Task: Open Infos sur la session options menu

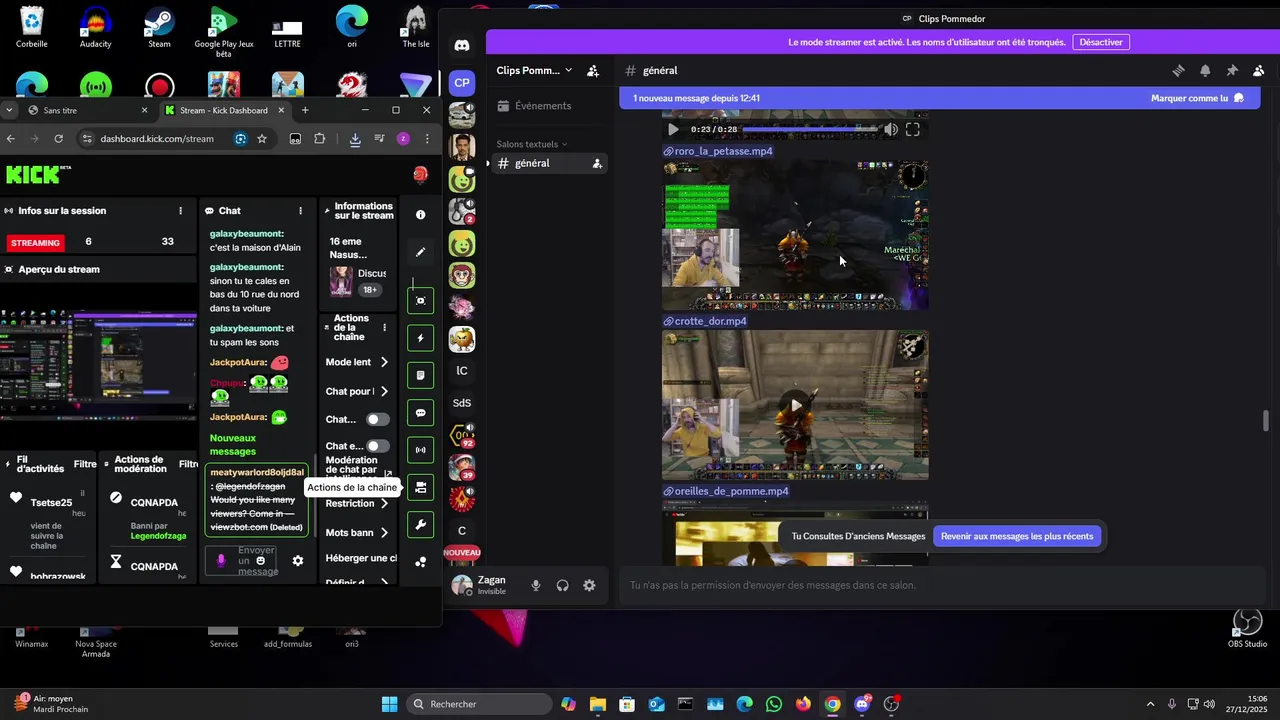Action: 180,211
